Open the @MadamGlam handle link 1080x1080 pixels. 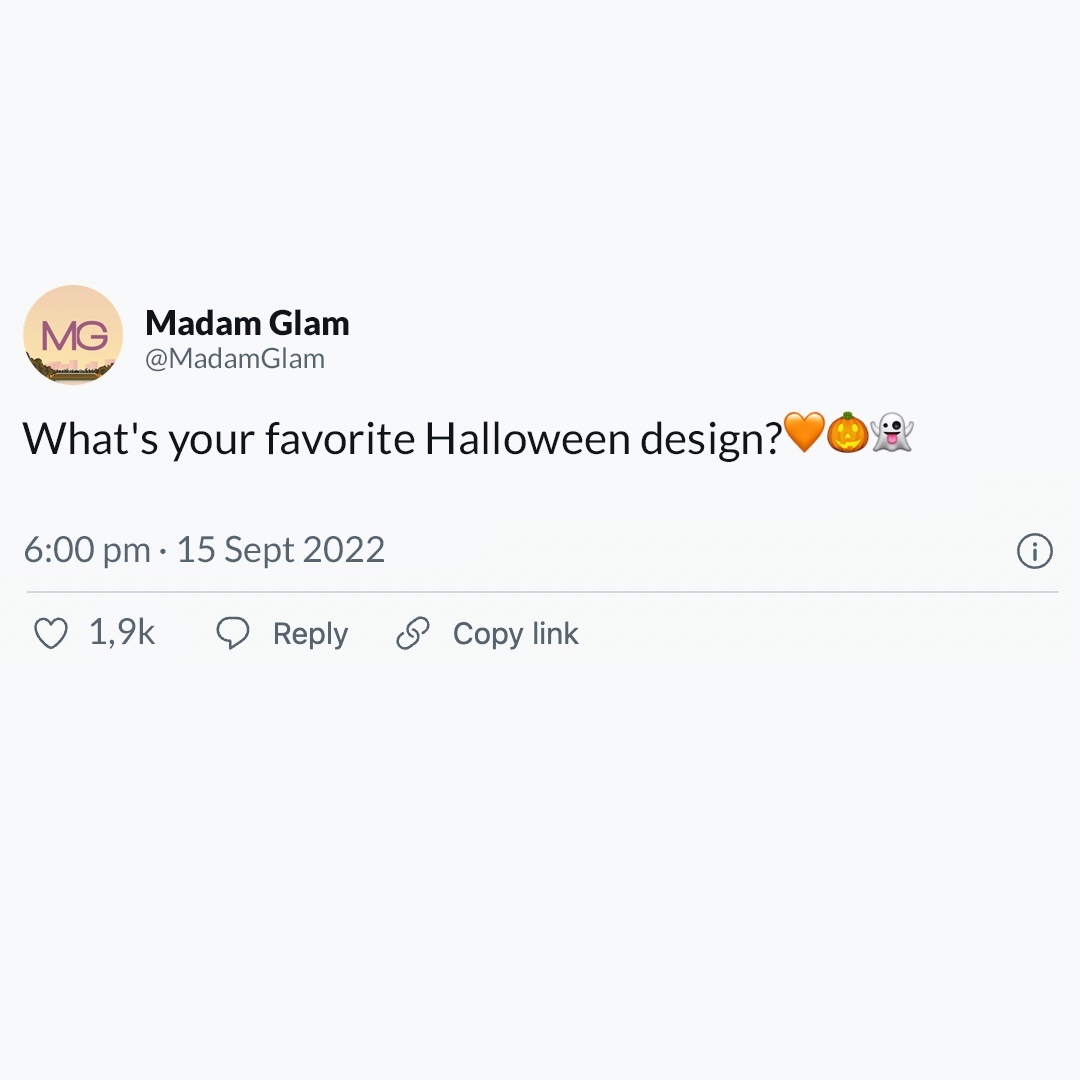click(x=235, y=359)
